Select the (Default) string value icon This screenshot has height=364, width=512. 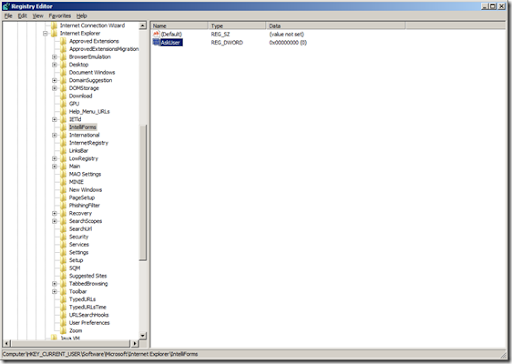coord(156,34)
